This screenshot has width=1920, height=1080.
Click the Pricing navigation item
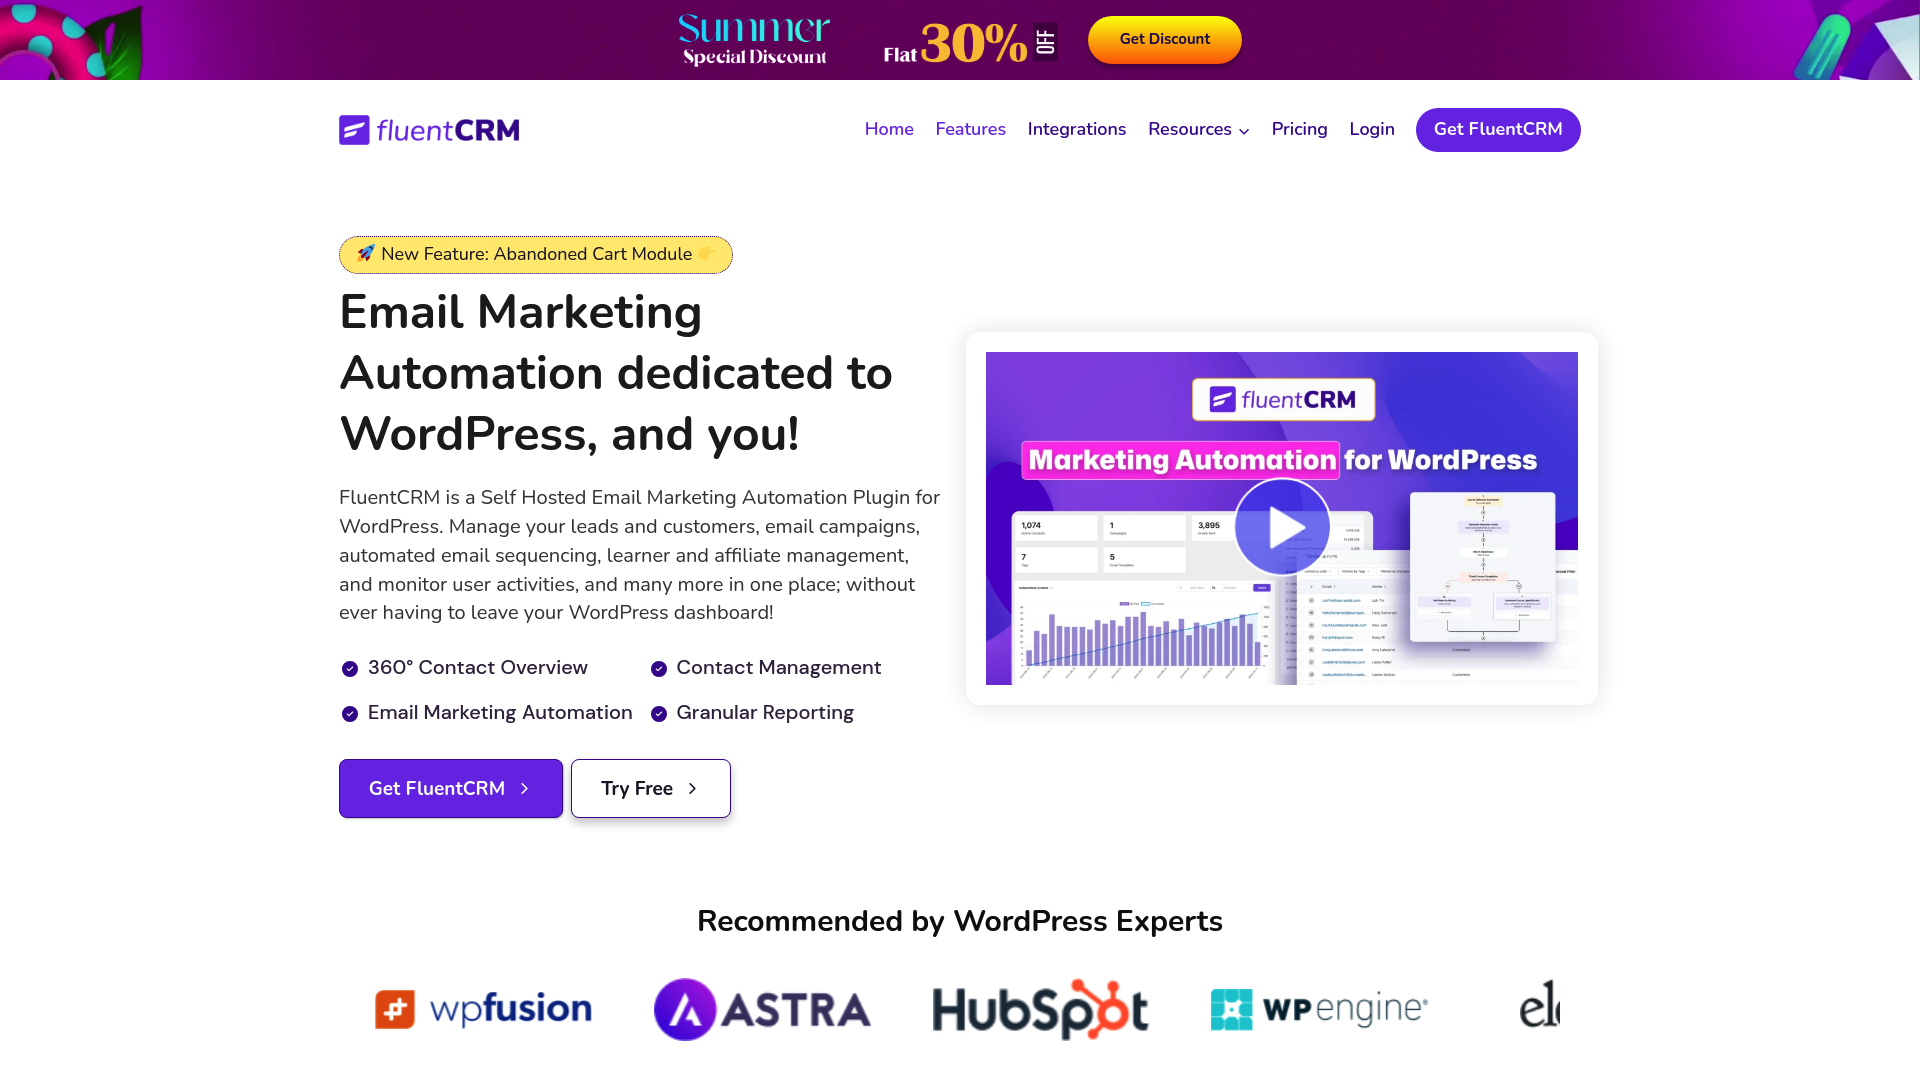[x=1299, y=129]
